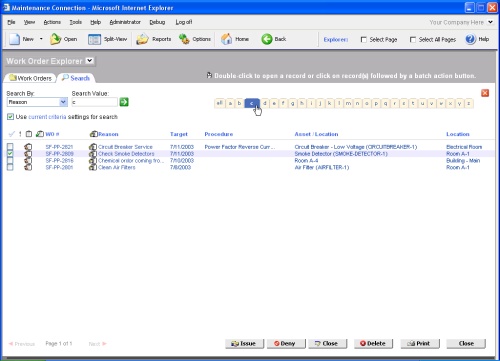Click the current criteria link
Image resolution: width=500 pixels, height=361 pixels.
pyautogui.click(x=47, y=117)
